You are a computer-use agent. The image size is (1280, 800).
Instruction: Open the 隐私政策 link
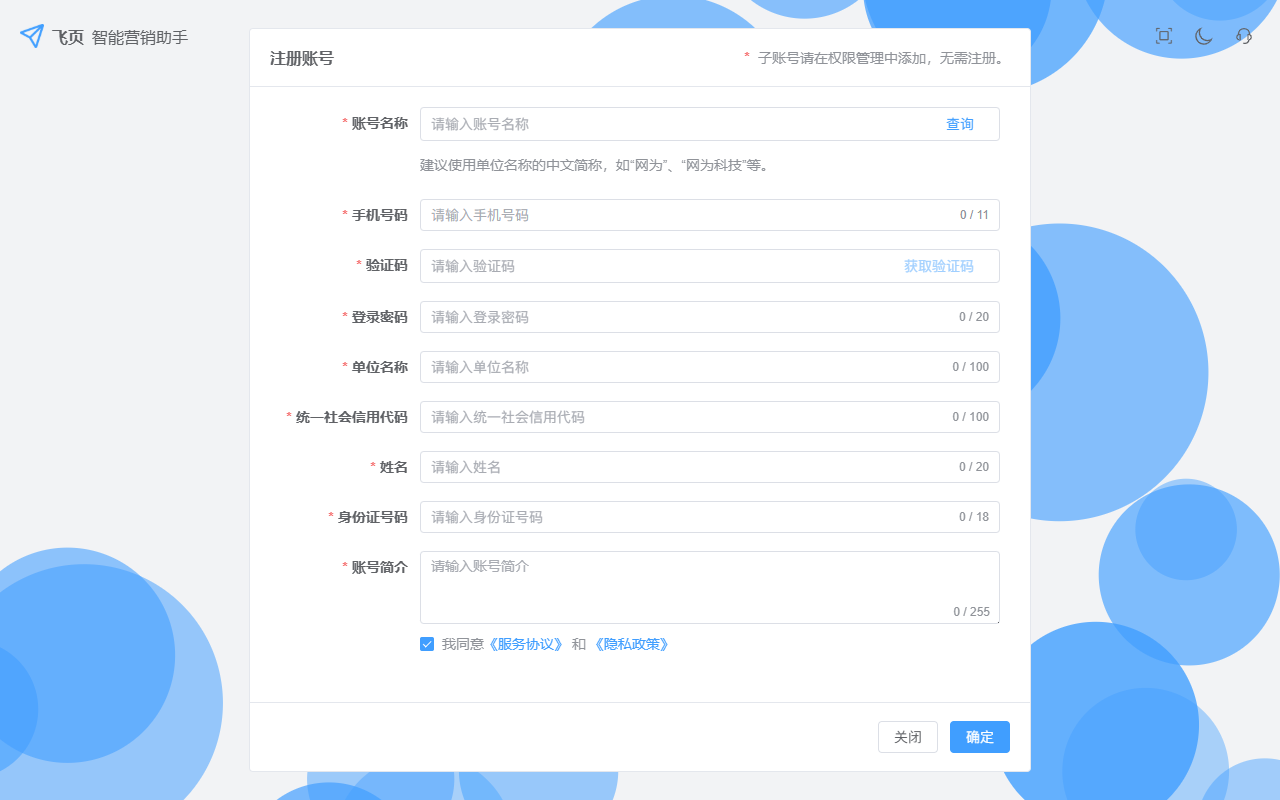point(631,644)
